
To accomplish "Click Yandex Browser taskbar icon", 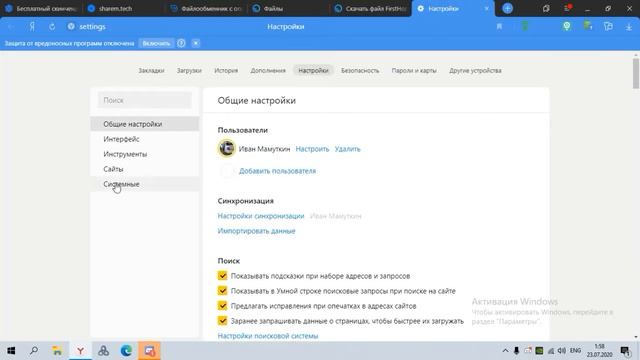I will click(80, 351).
